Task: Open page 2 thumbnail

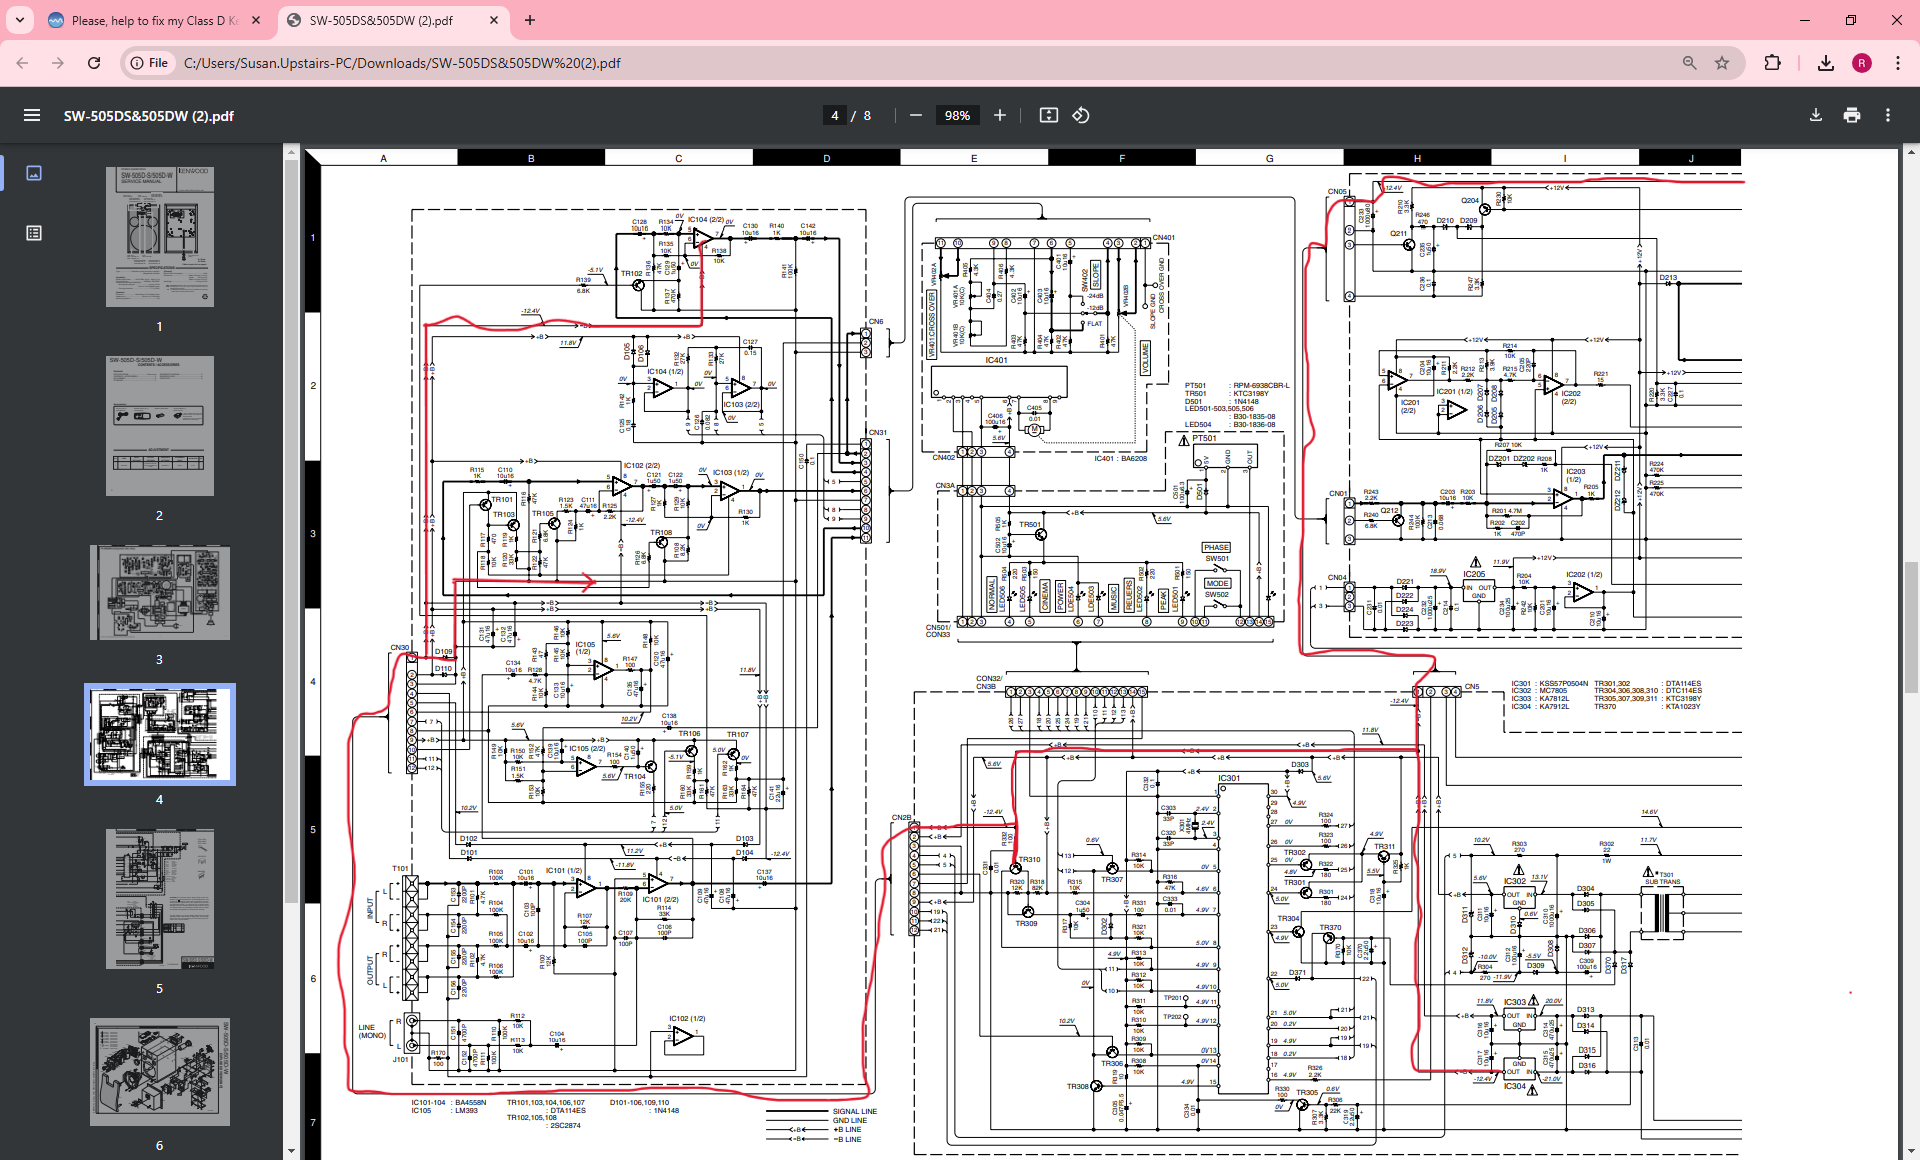Action: coord(160,426)
